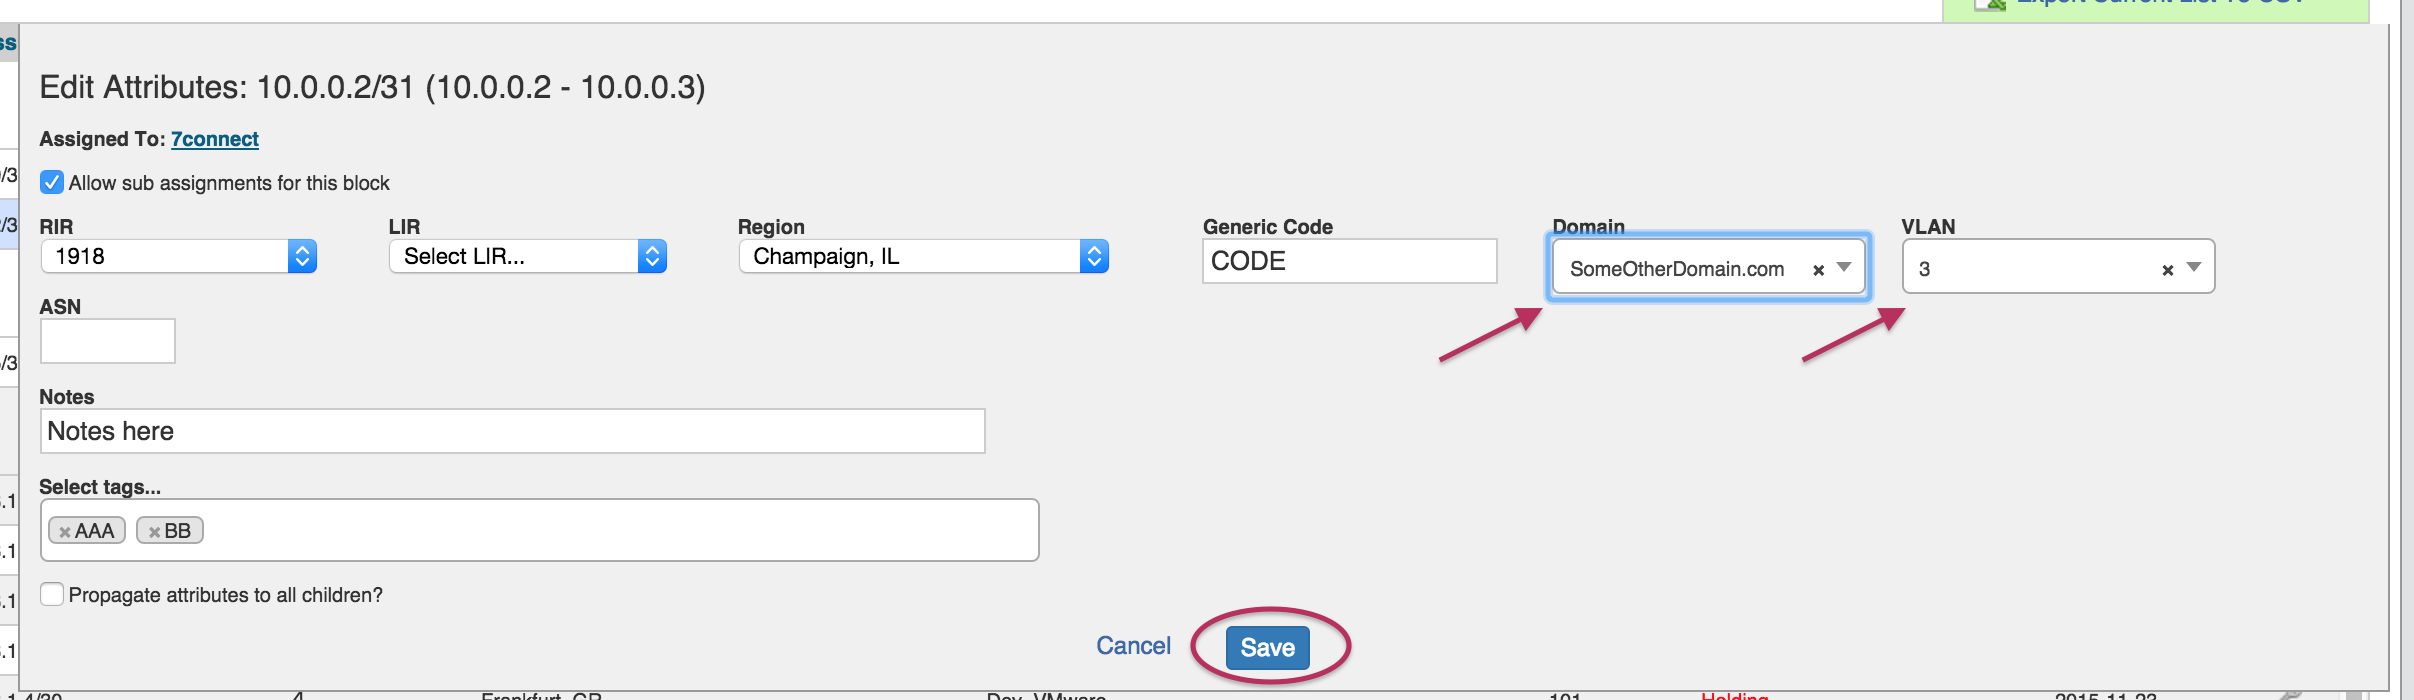Clear the Domain selection with its x
The width and height of the screenshot is (2414, 700).
pos(1818,270)
